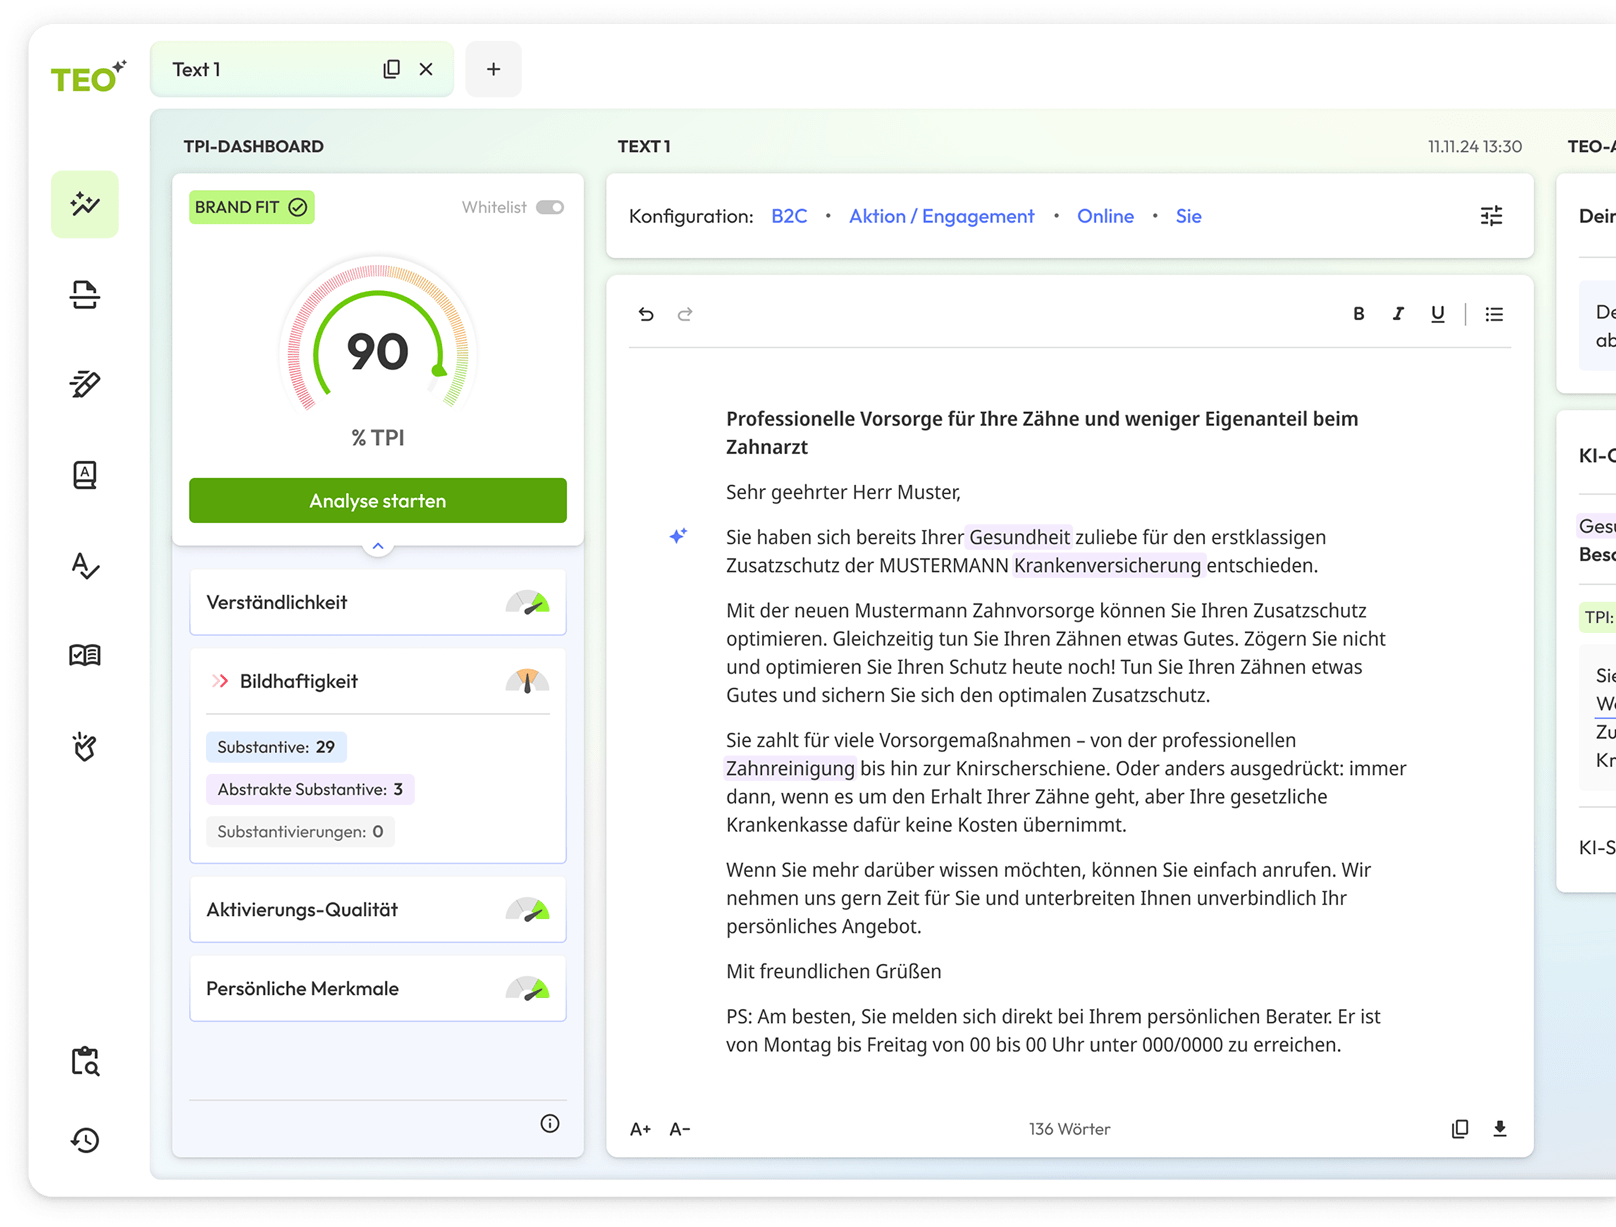This screenshot has width=1616, height=1227.
Task: Open the TPI analysis sidebar icon
Action: [85, 204]
